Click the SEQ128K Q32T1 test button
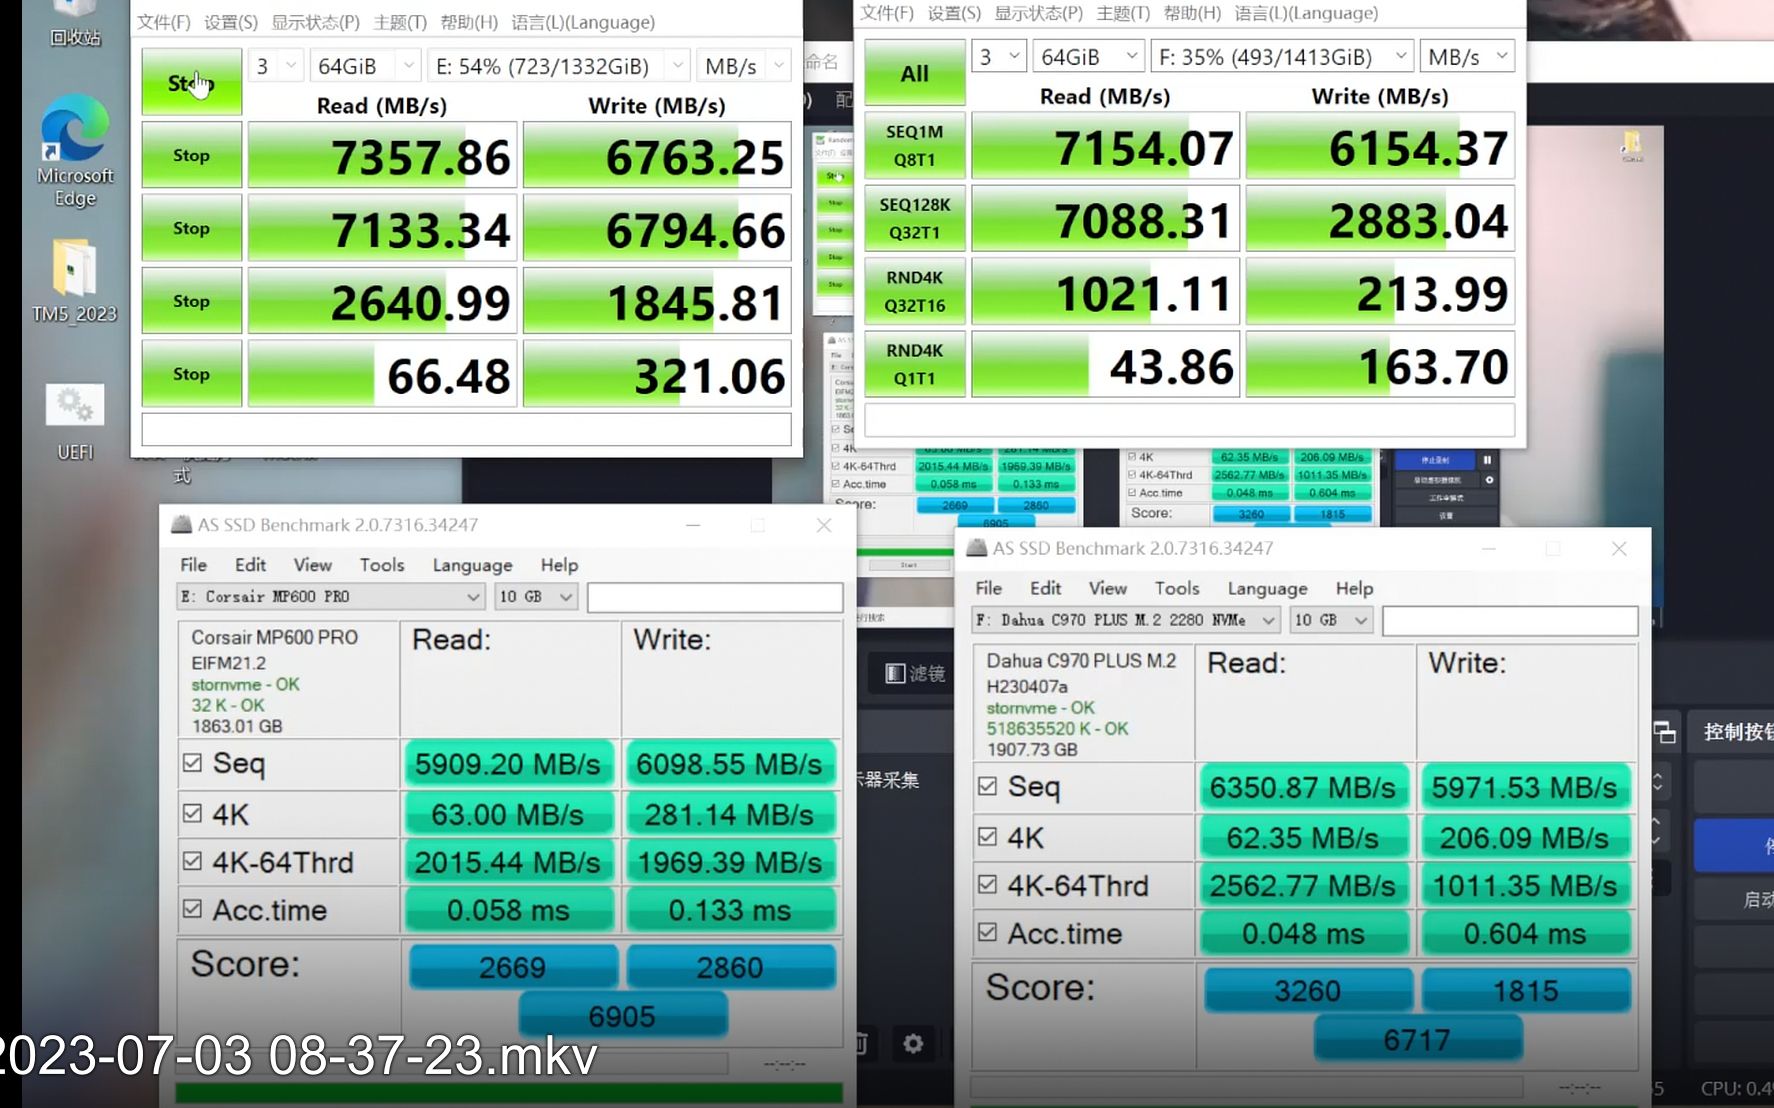The height and width of the screenshot is (1108, 1774). point(915,219)
